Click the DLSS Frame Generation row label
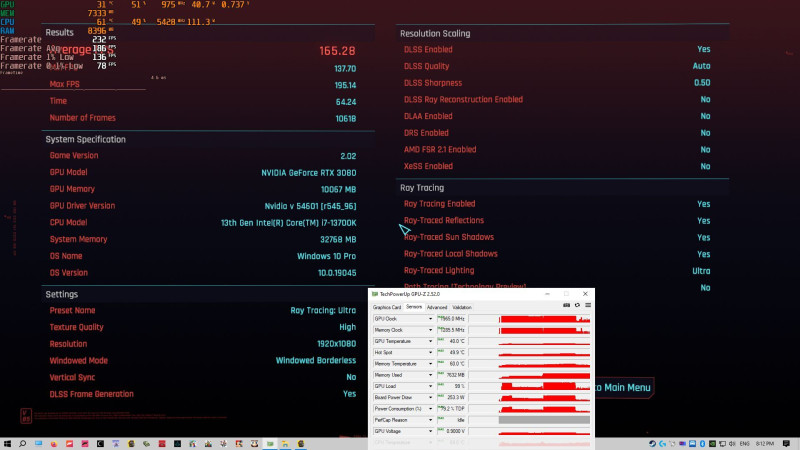 (x=91, y=394)
